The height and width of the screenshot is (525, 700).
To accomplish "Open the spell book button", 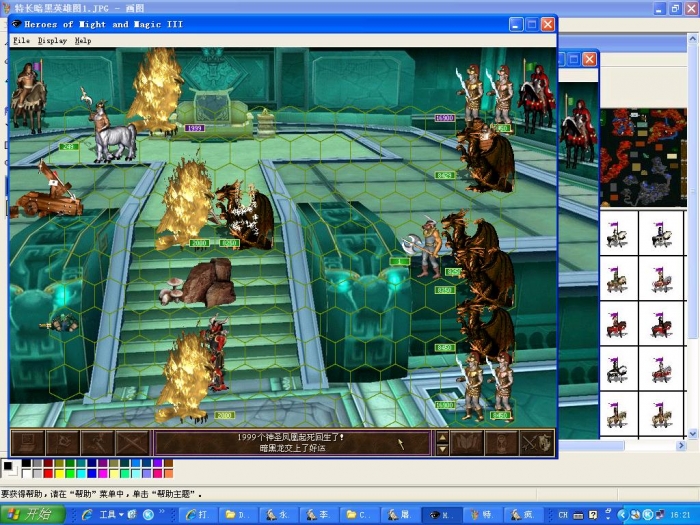I will [x=467, y=443].
